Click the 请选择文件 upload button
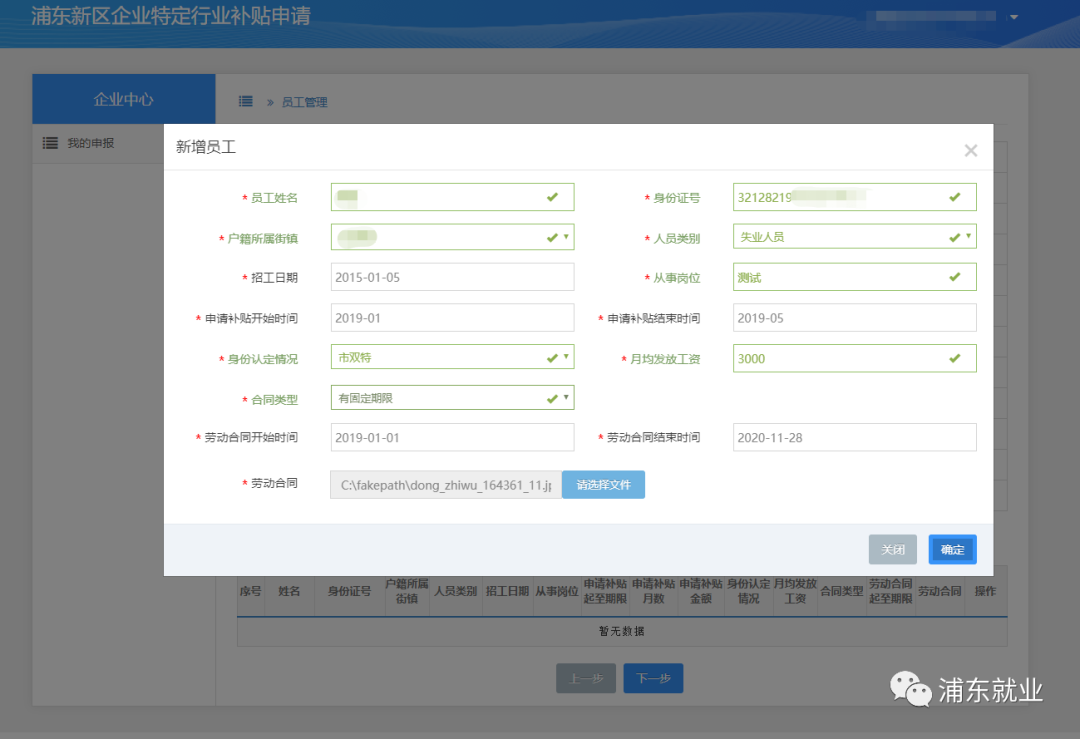1080x739 pixels. click(603, 485)
